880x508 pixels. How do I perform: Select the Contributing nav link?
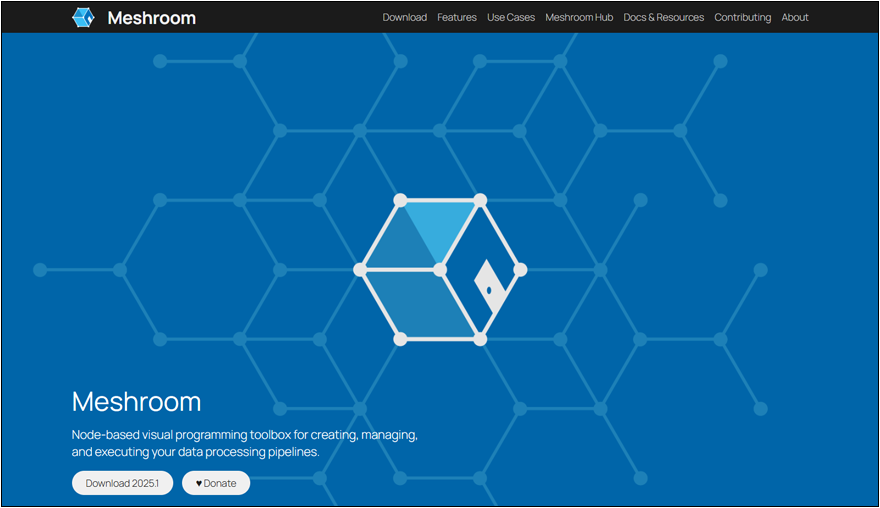tap(742, 17)
